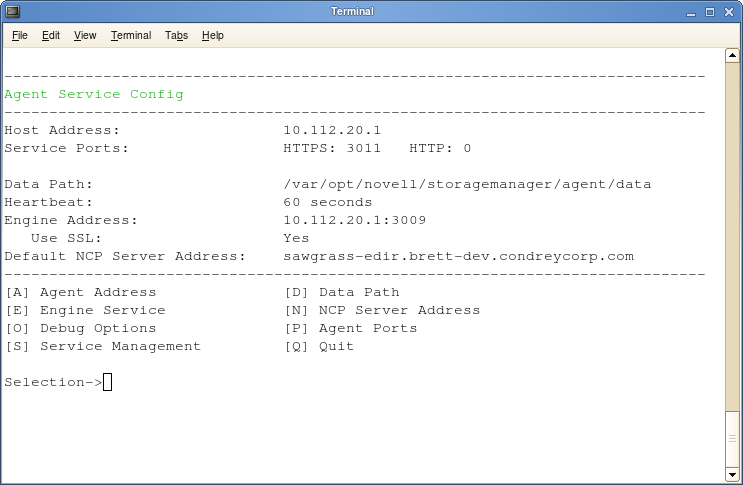Maximize the Terminal window
This screenshot has height=485, width=743.
tap(711, 12)
